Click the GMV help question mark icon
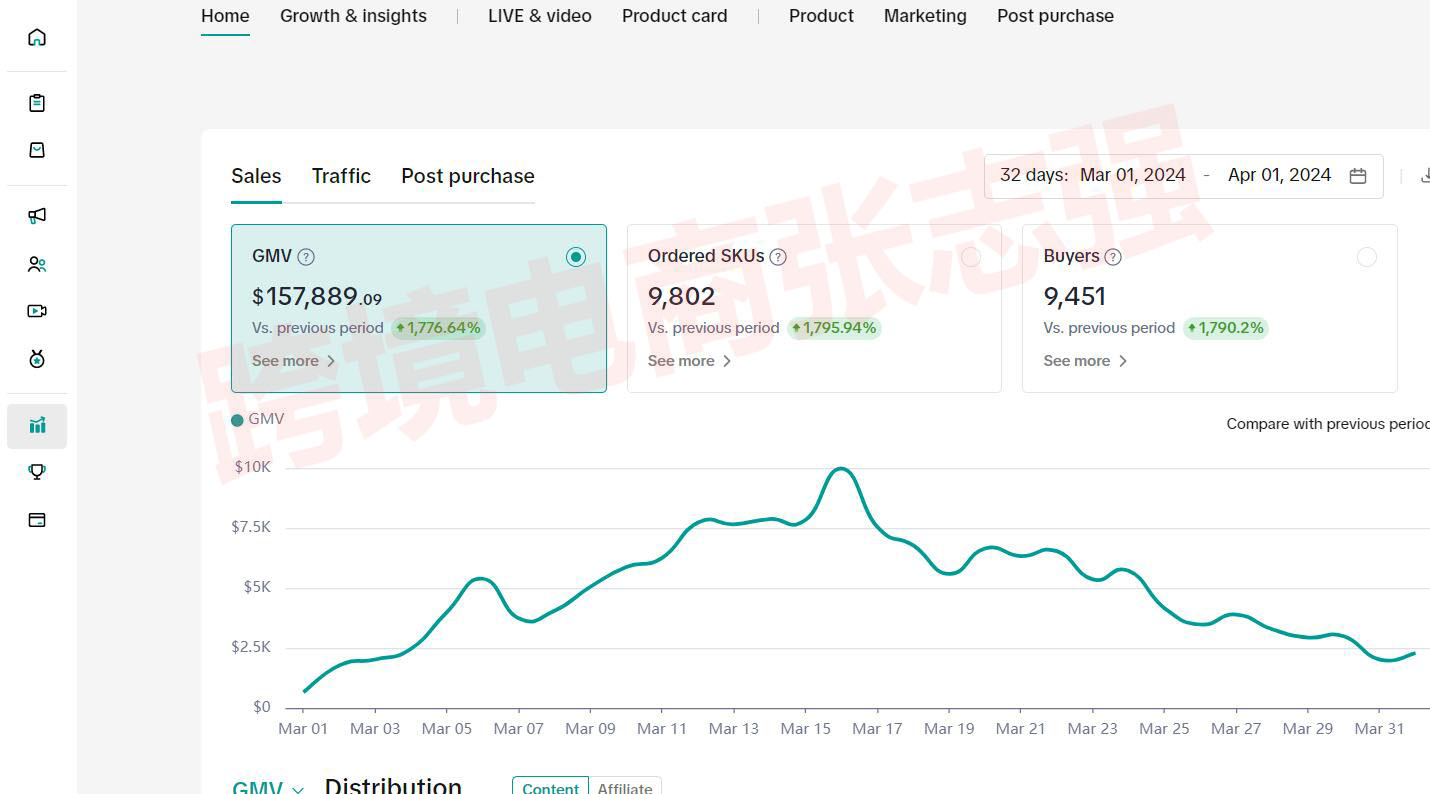The width and height of the screenshot is (1430, 794). pos(307,257)
